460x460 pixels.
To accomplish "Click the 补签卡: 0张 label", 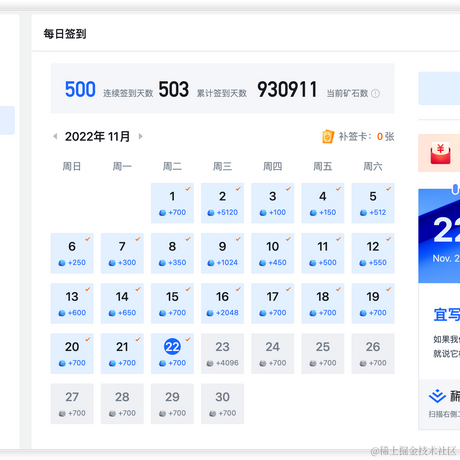I will [x=366, y=136].
